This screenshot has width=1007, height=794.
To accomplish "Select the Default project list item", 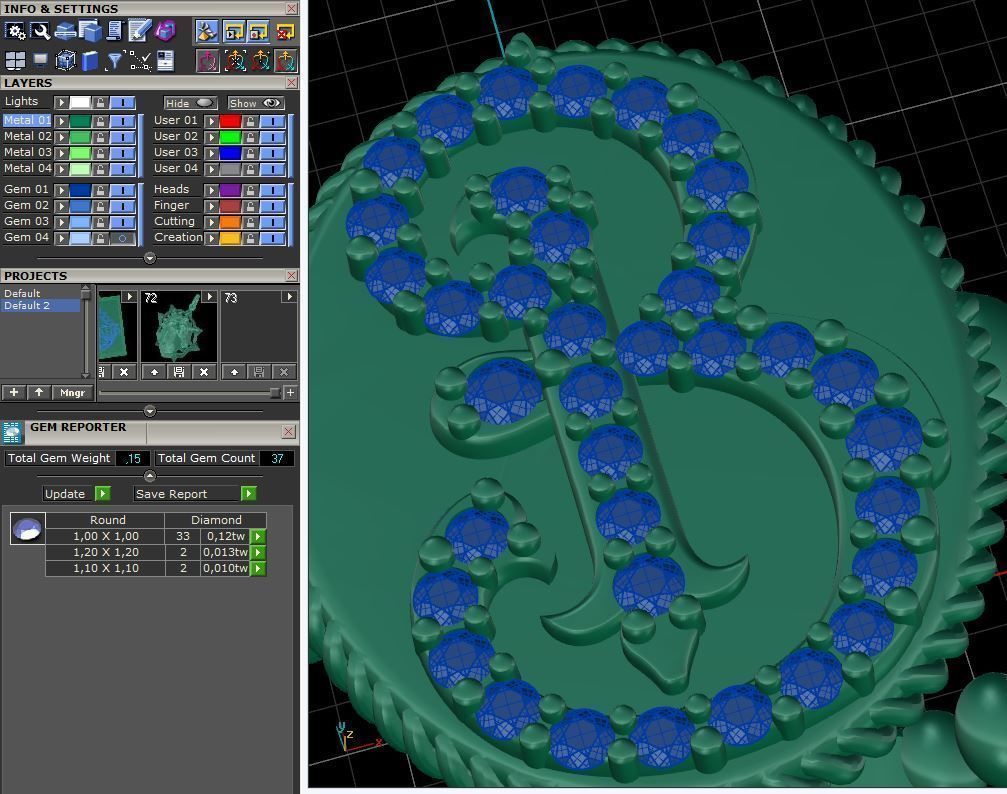I will (22, 294).
